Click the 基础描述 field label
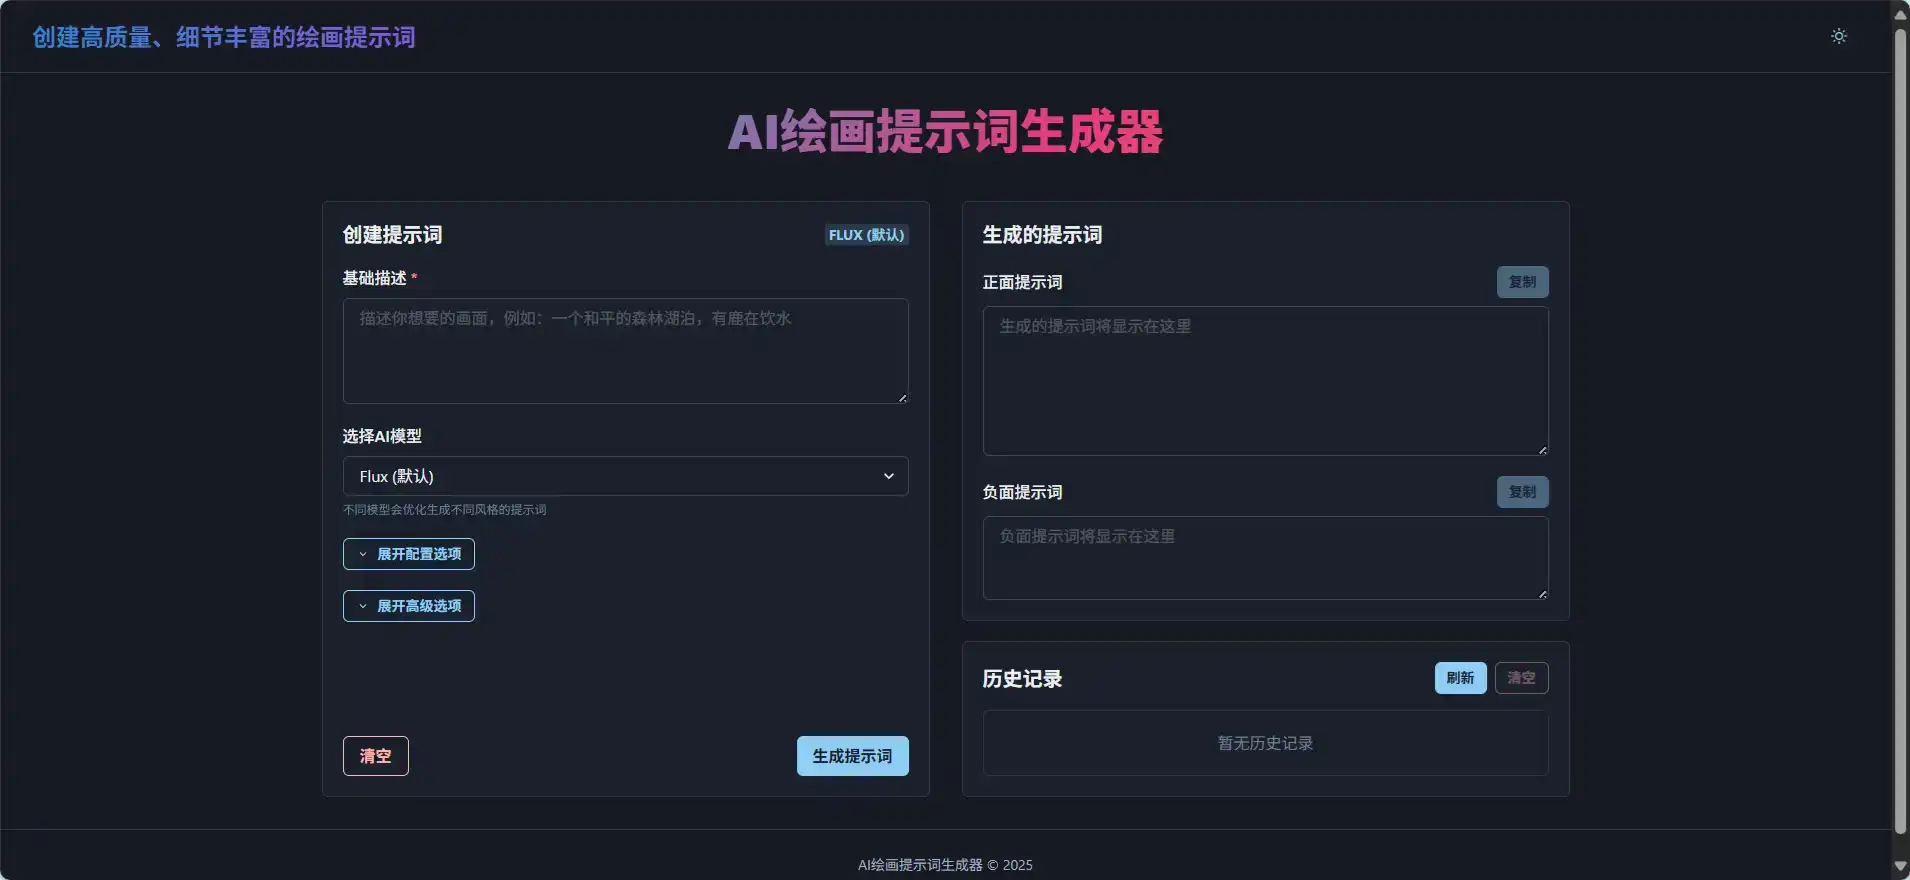 [375, 278]
